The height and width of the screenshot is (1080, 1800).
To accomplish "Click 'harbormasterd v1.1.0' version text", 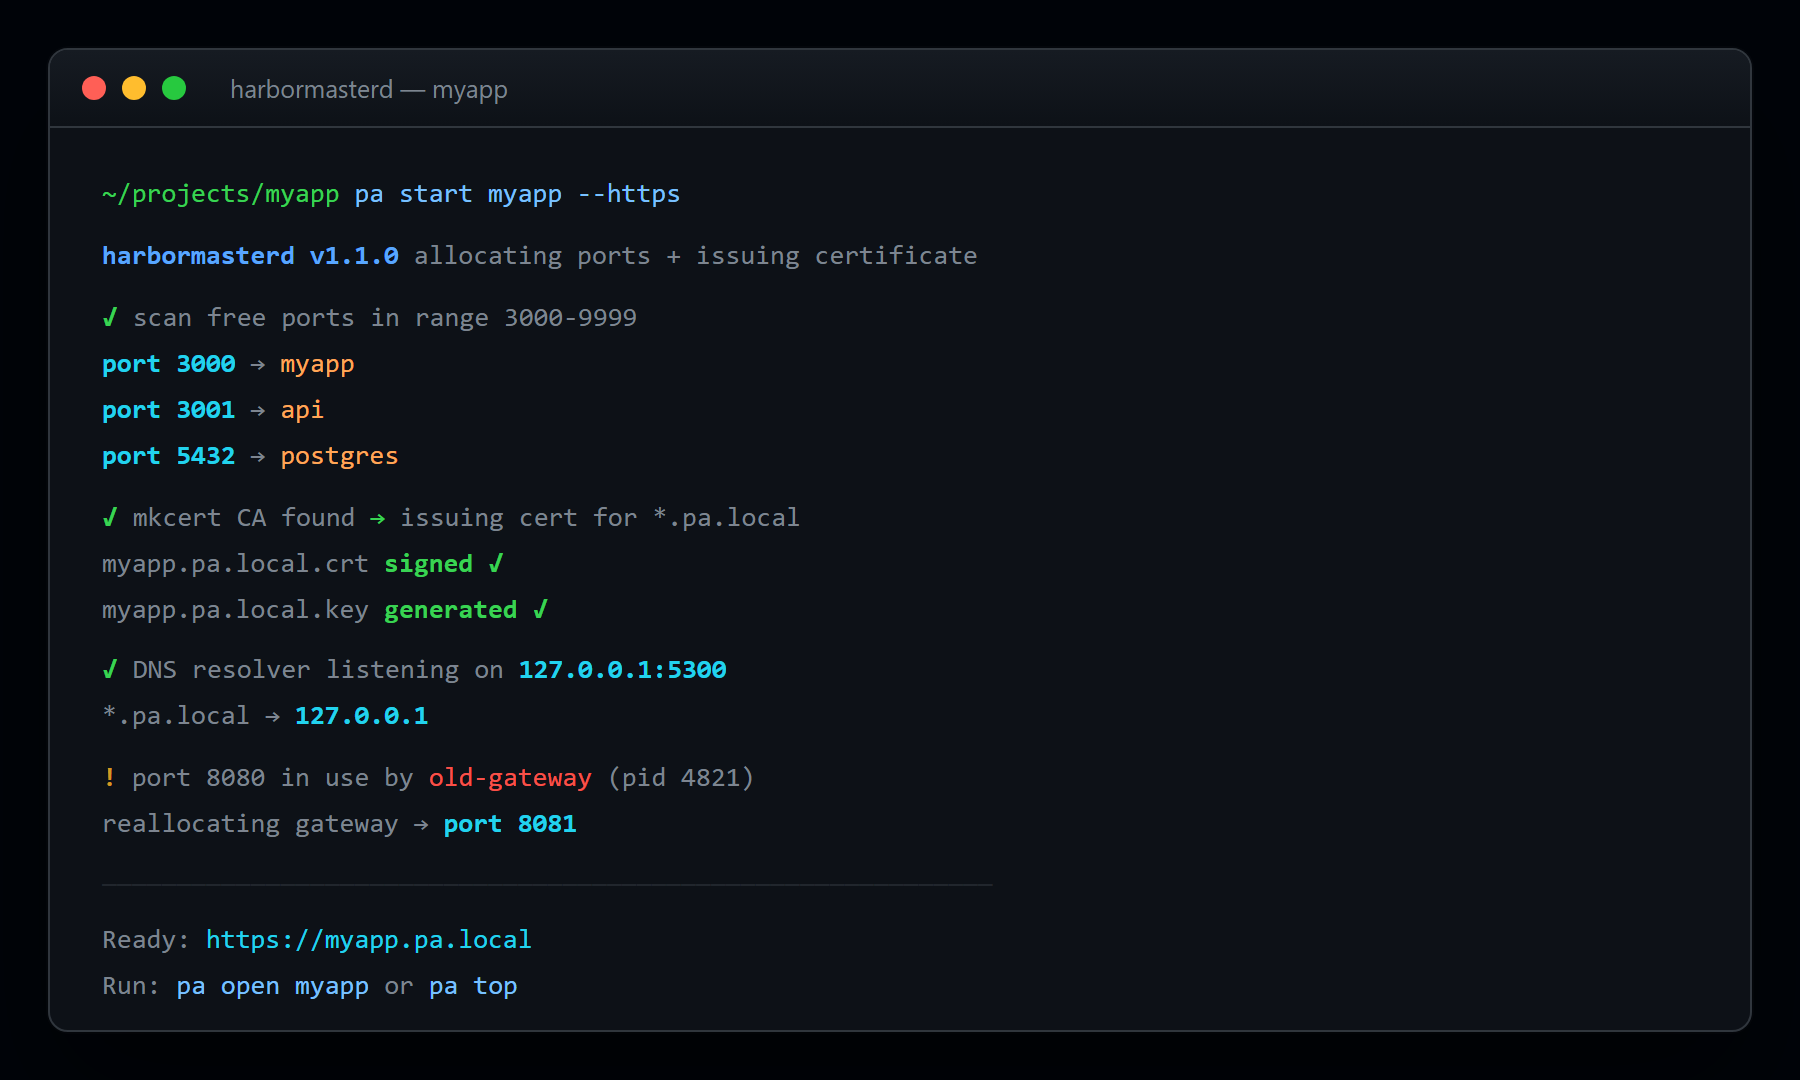I will [250, 256].
